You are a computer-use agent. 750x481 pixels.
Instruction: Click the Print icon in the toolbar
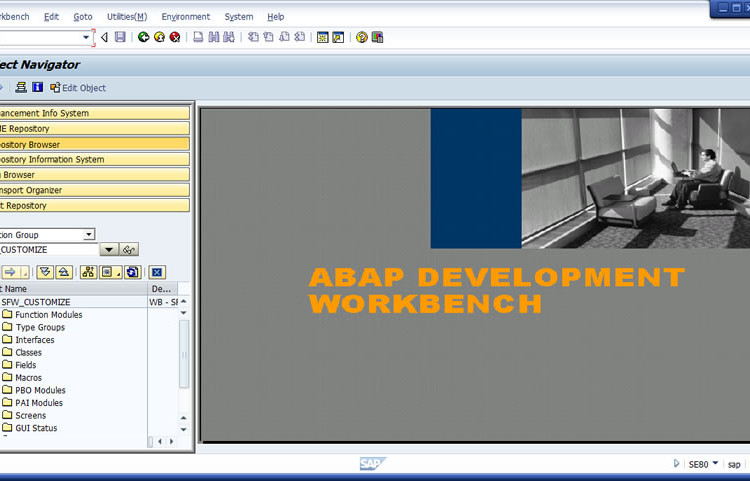(198, 37)
